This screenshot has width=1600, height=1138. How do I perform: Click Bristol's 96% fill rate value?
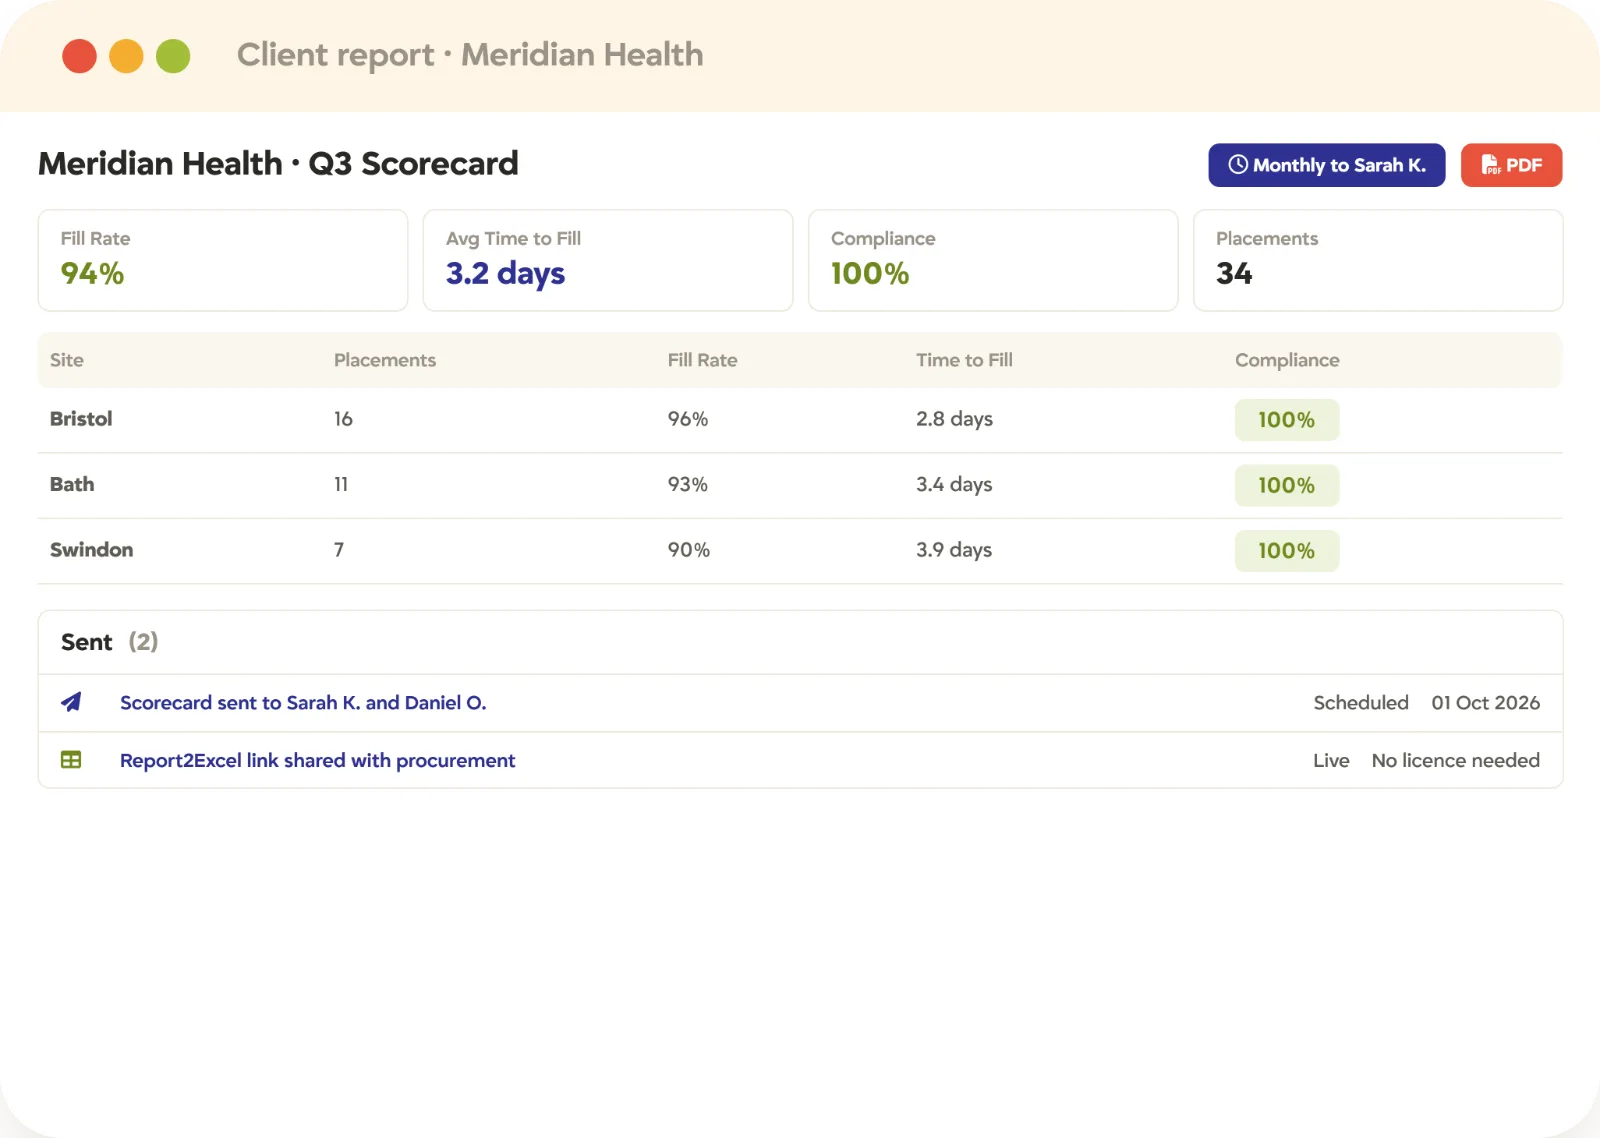[688, 419]
